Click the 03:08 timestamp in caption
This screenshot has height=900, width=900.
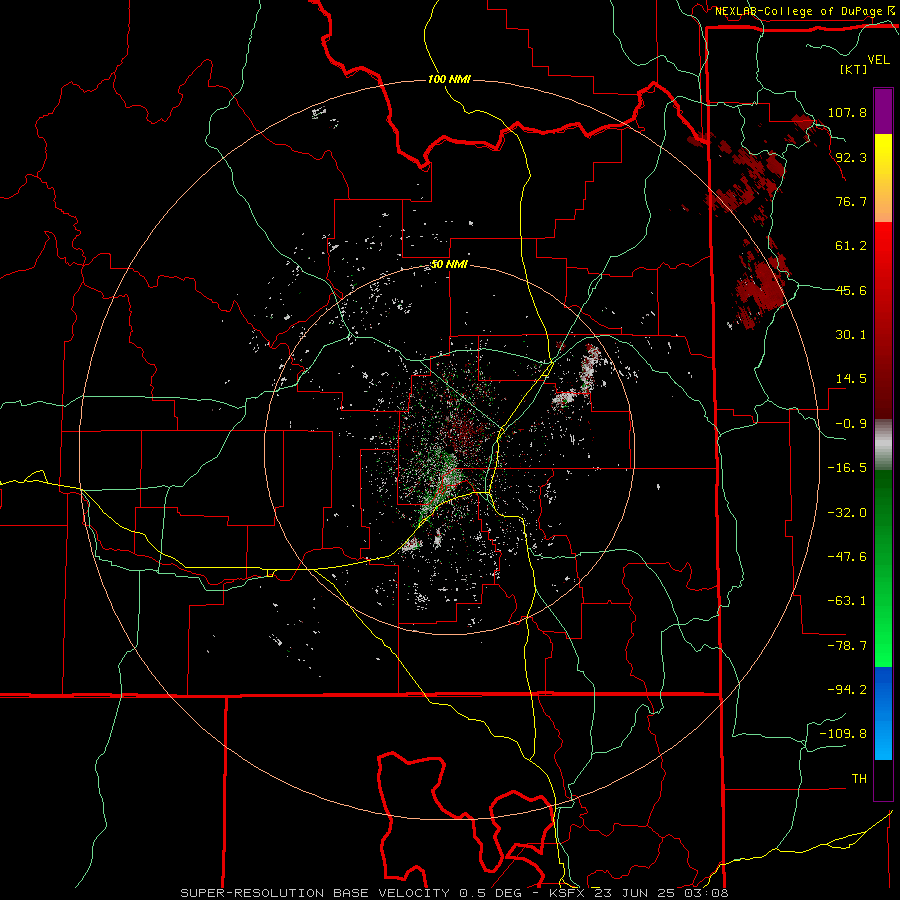point(707,893)
